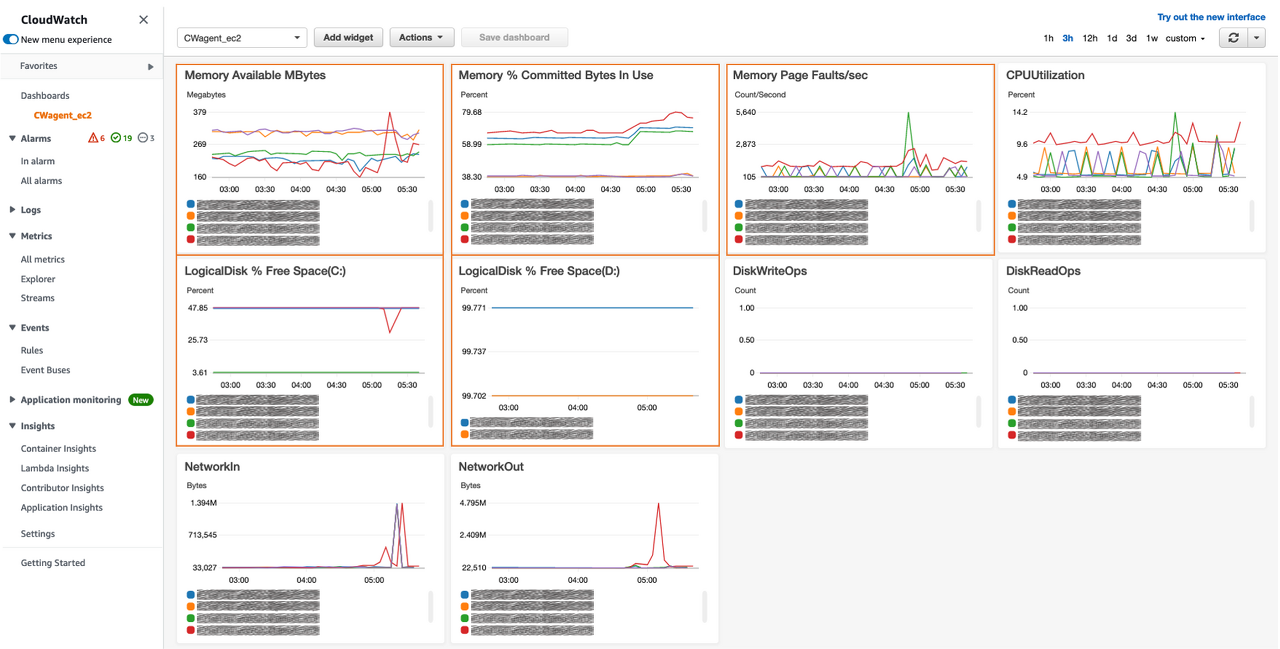Click blue legend swatch in Memory Available MBytes
Image resolution: width=1280 pixels, height=649 pixels.
click(191, 204)
